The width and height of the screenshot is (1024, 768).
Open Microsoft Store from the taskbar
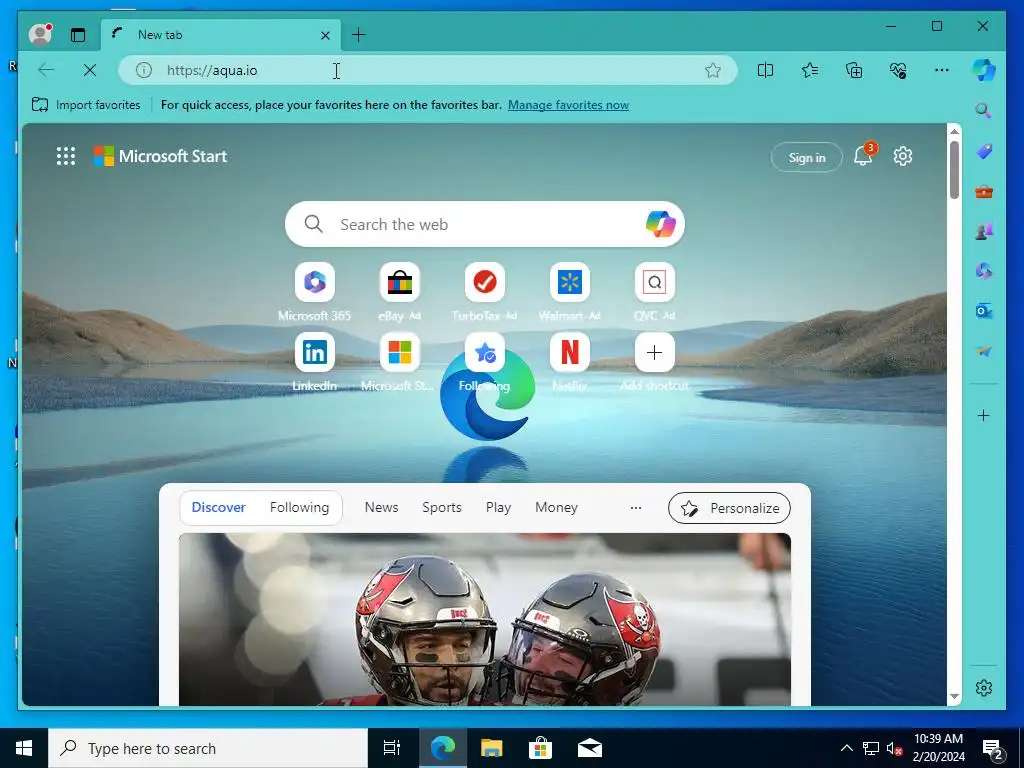tap(540, 748)
